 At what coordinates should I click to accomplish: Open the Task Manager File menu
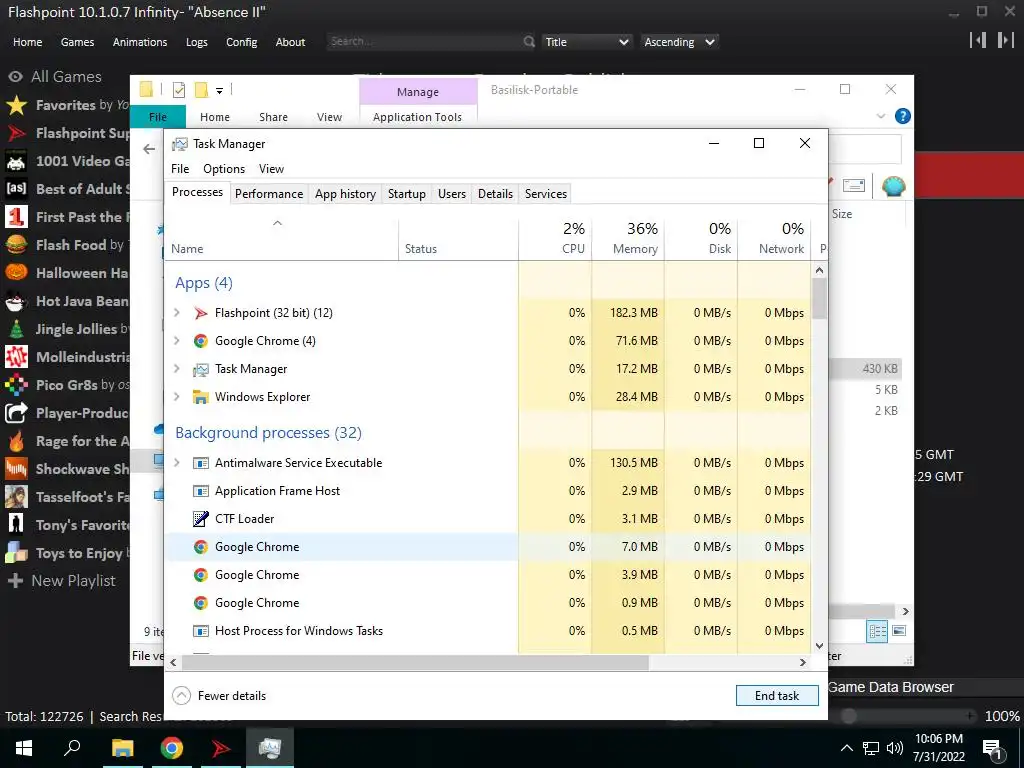pos(180,169)
